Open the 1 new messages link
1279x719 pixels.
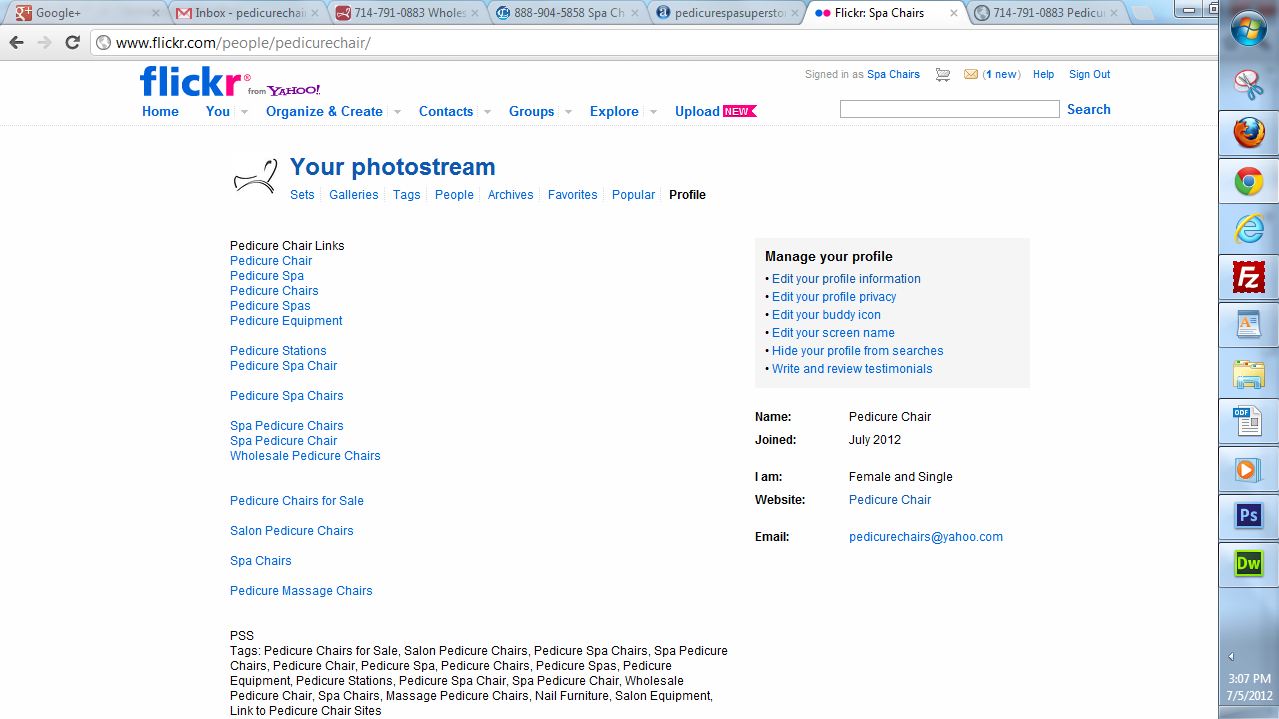pos(1001,74)
